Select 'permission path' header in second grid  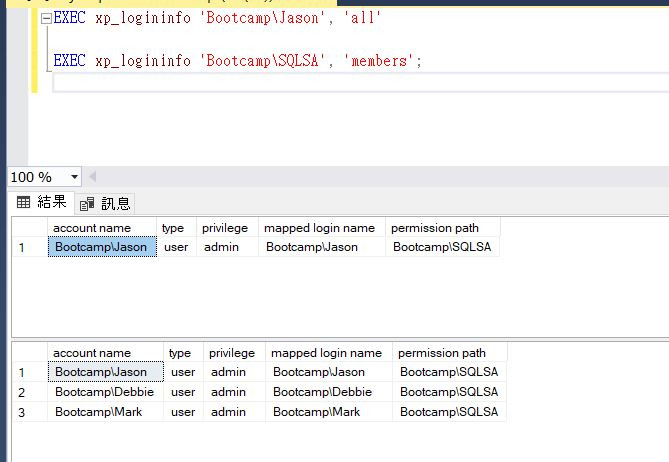coord(450,353)
